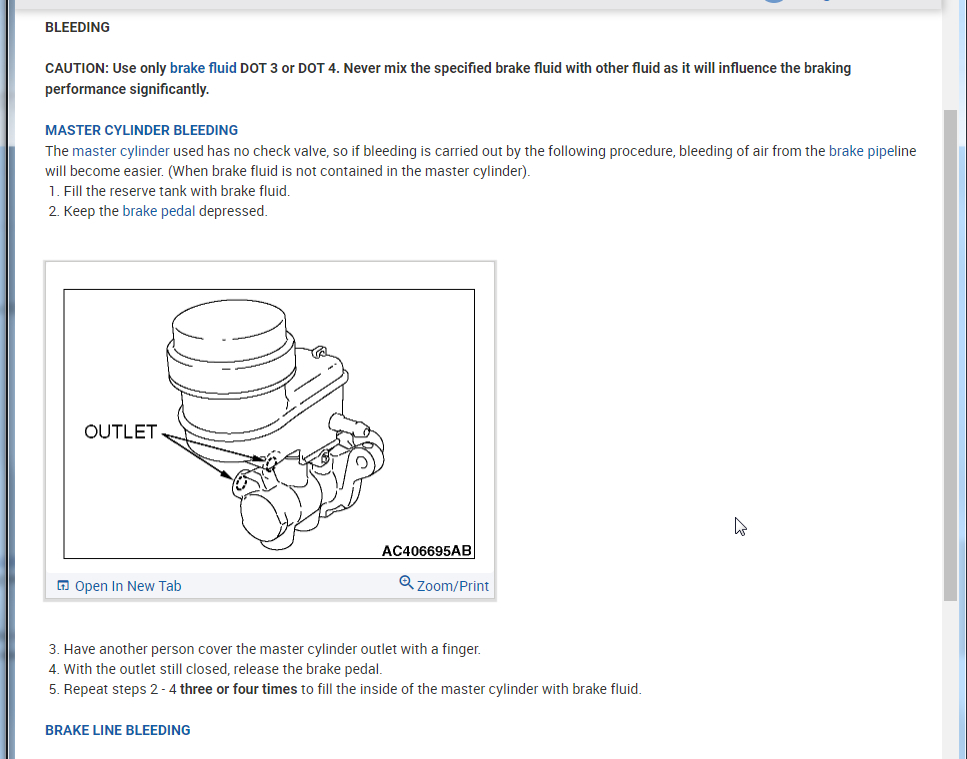
Task: Select the 'MASTER CYLINDER BLEEDING' heading
Action: point(141,130)
